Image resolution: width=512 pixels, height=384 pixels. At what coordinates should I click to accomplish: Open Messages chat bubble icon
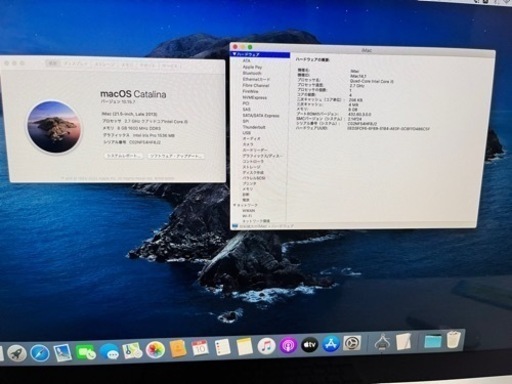[109, 352]
